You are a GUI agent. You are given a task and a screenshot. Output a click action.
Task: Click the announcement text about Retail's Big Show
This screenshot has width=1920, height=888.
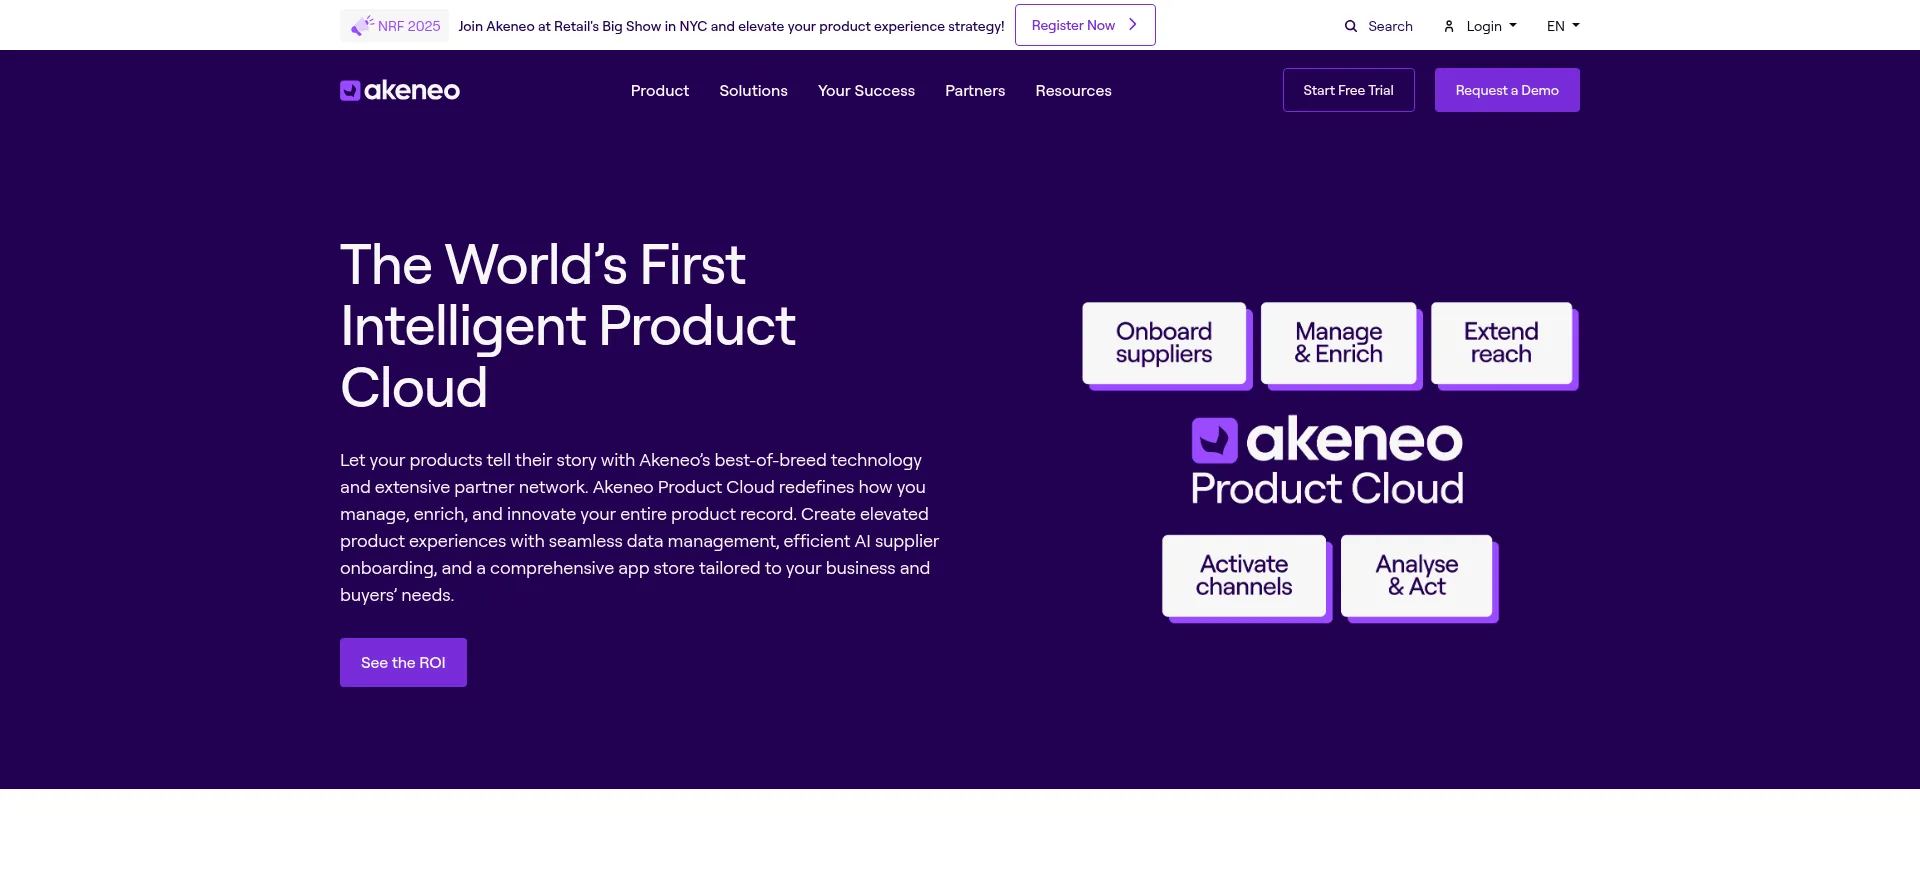click(x=731, y=26)
